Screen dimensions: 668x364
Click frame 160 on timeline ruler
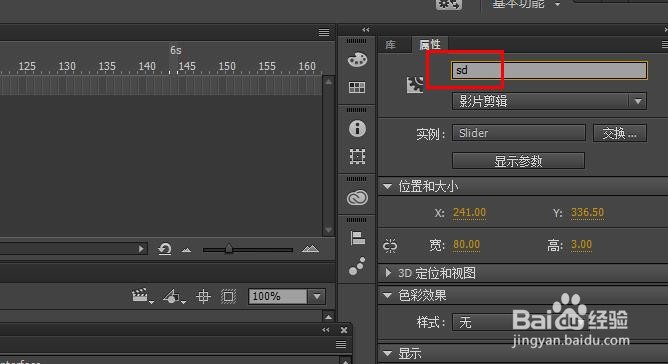click(307, 66)
